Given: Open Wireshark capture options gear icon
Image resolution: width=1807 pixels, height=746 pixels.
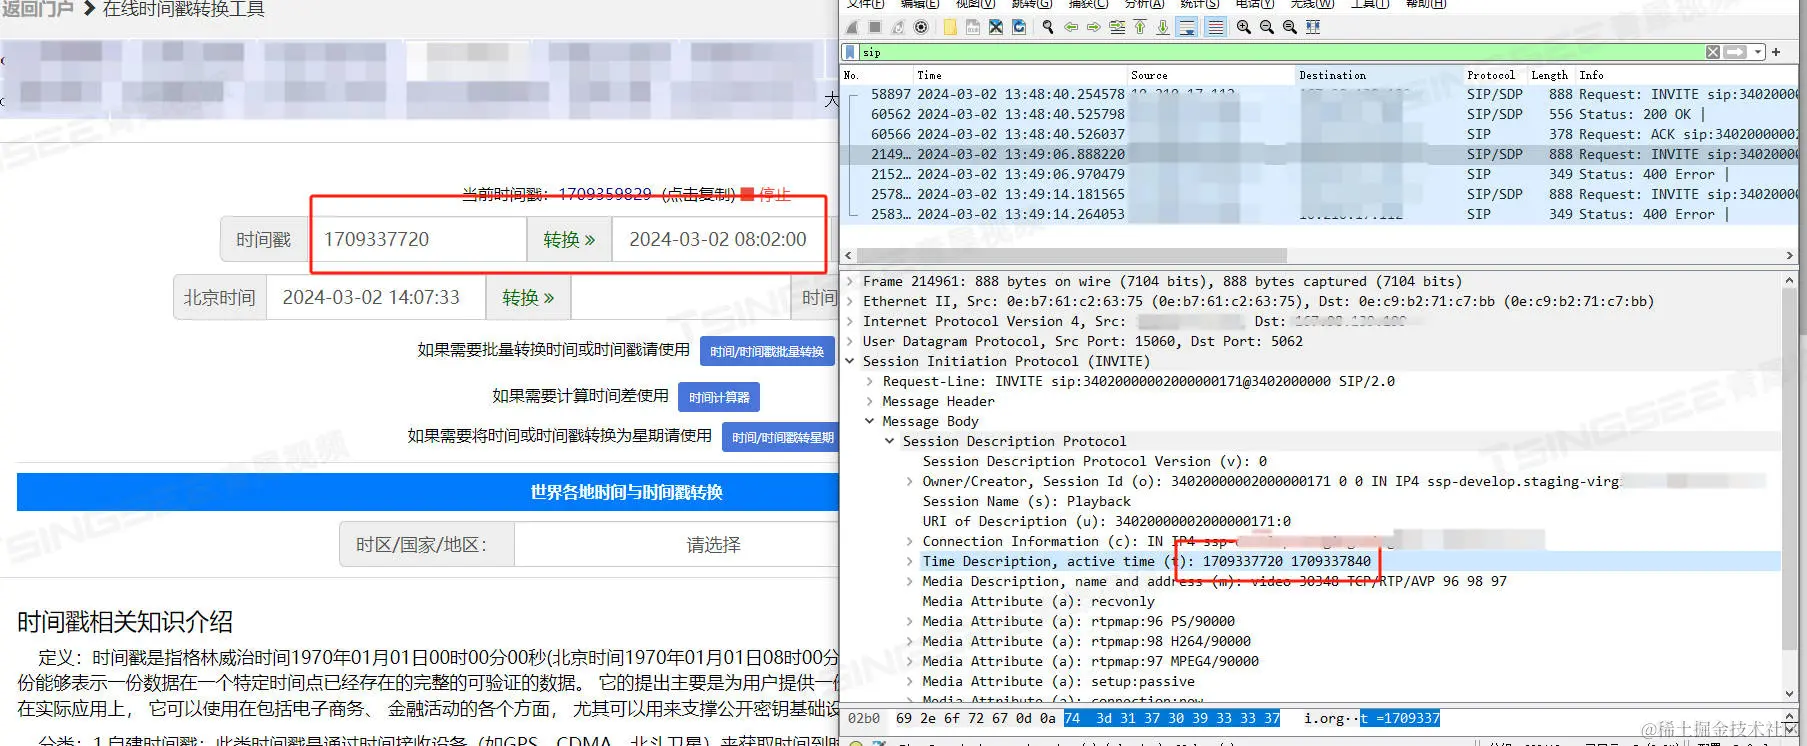Looking at the screenshot, I should coord(921,27).
